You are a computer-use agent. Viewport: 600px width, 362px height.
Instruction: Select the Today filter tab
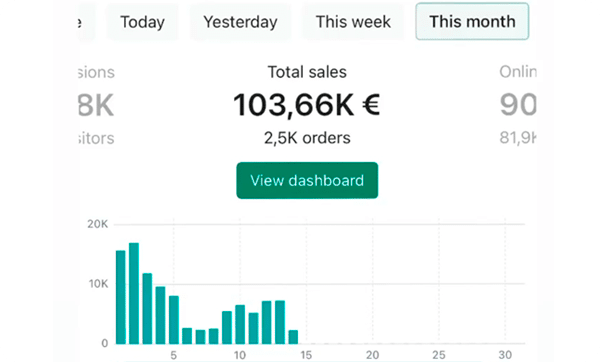tap(142, 22)
